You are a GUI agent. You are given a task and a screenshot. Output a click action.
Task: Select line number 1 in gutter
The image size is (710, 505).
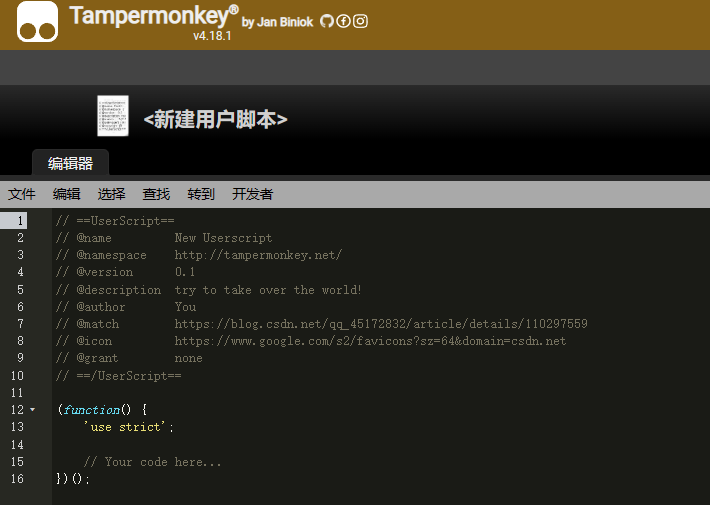20,221
